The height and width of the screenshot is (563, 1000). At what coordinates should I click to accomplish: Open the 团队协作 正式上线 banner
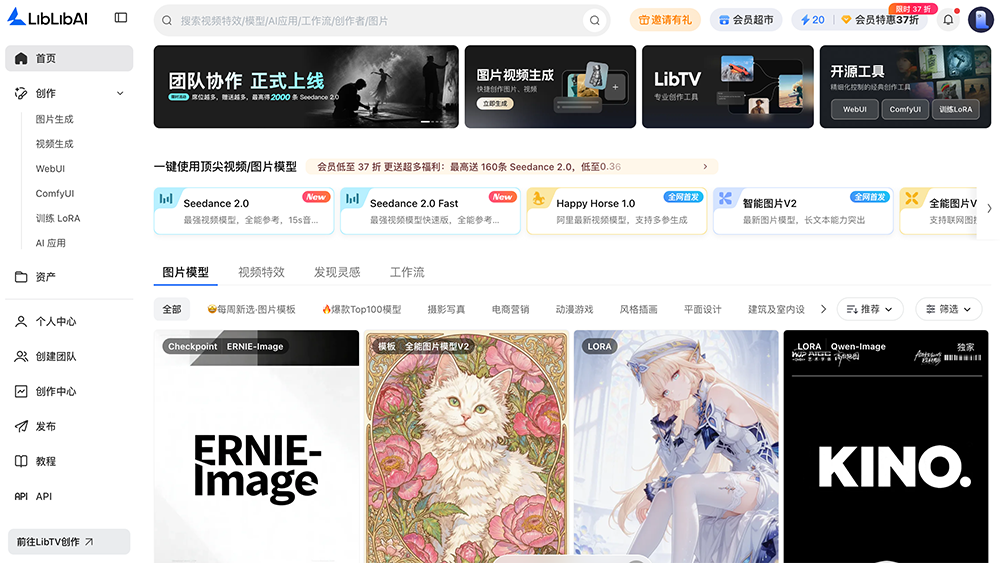[x=306, y=87]
